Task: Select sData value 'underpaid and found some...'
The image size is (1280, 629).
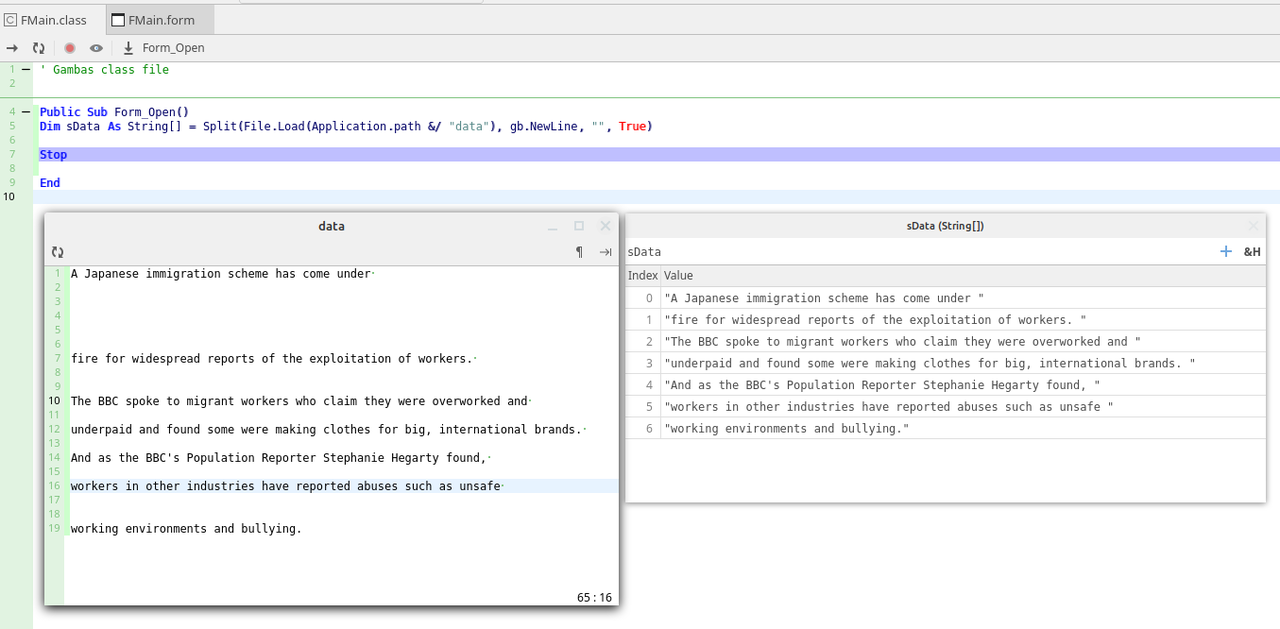Action: point(929,364)
